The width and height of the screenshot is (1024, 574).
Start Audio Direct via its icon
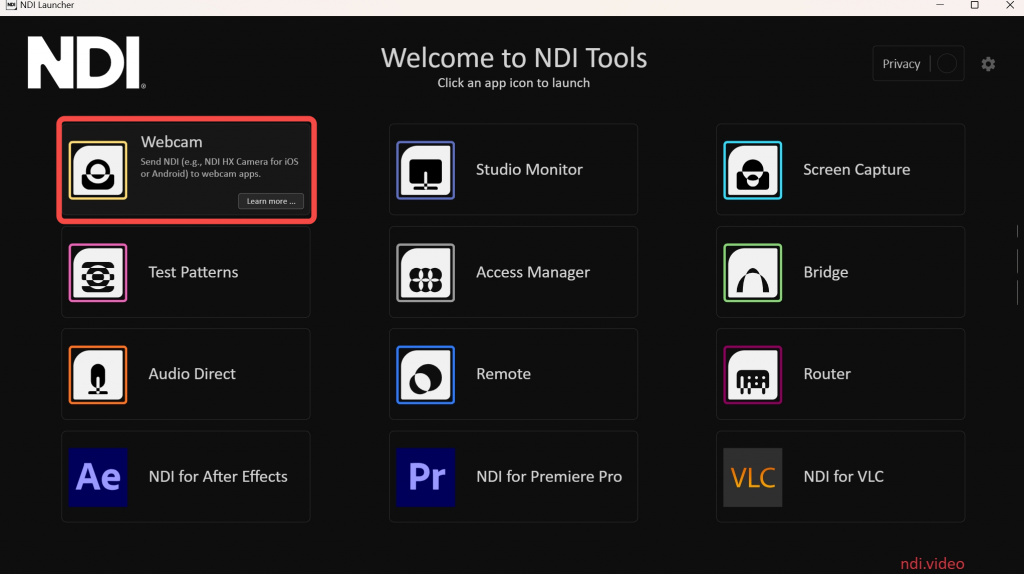pyautogui.click(x=98, y=375)
